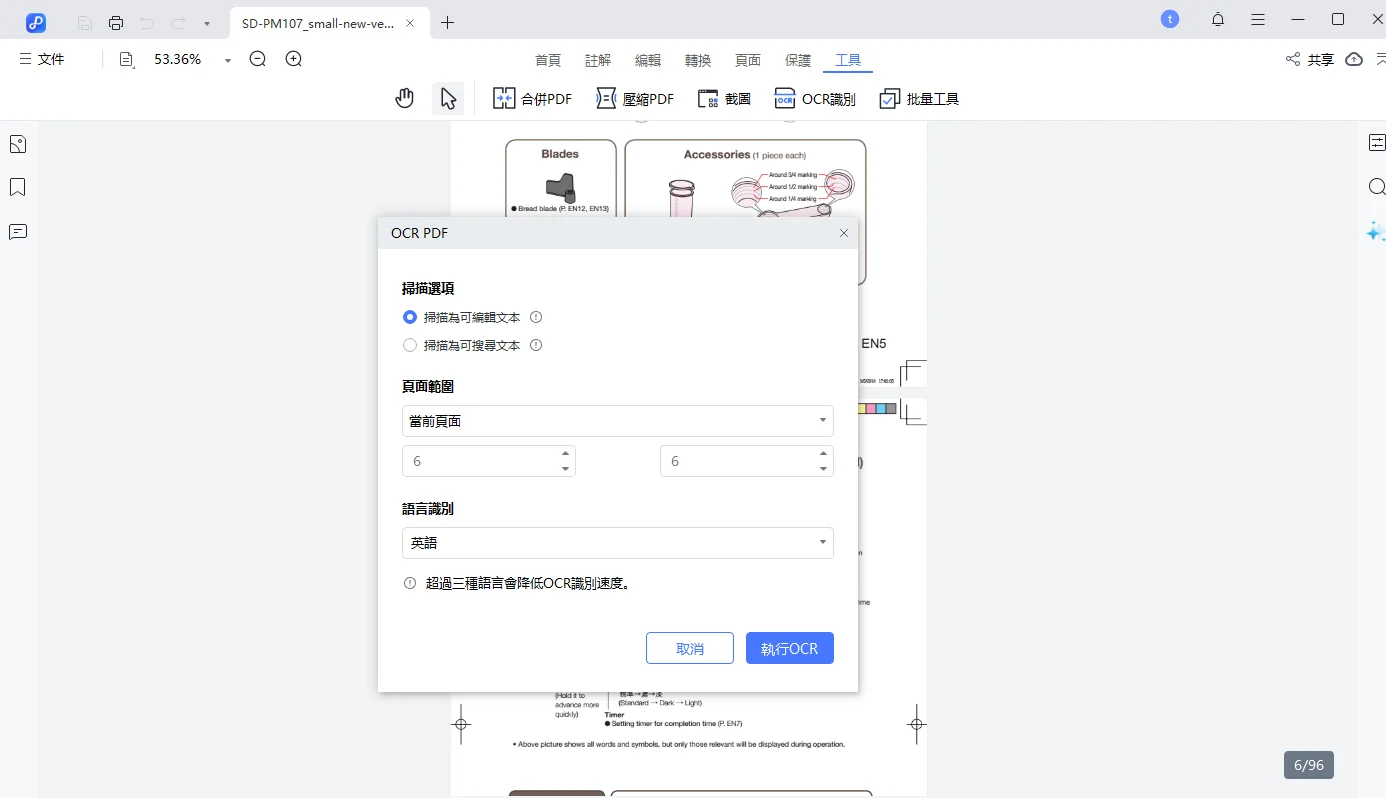Open the AI assistant sparkle icon

1375,231
